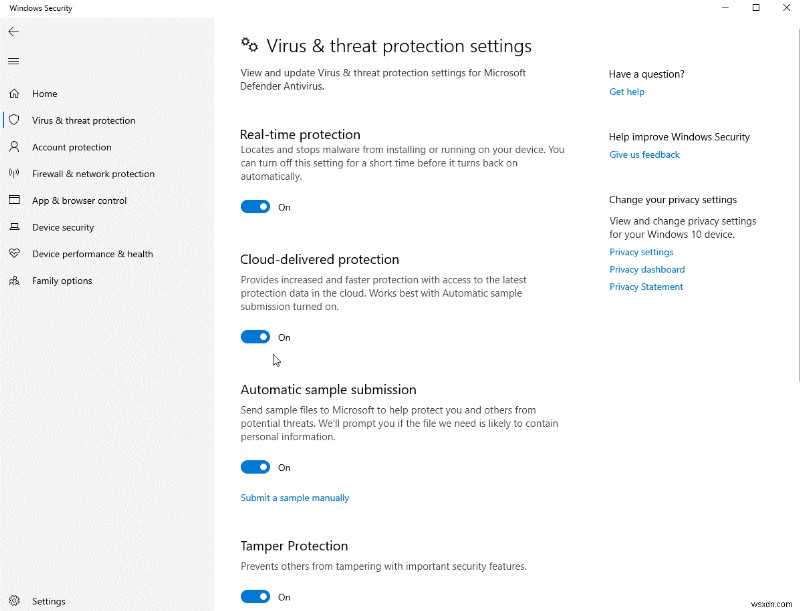Expand the hamburger navigation menu
The image size is (800, 611).
pyautogui.click(x=14, y=61)
